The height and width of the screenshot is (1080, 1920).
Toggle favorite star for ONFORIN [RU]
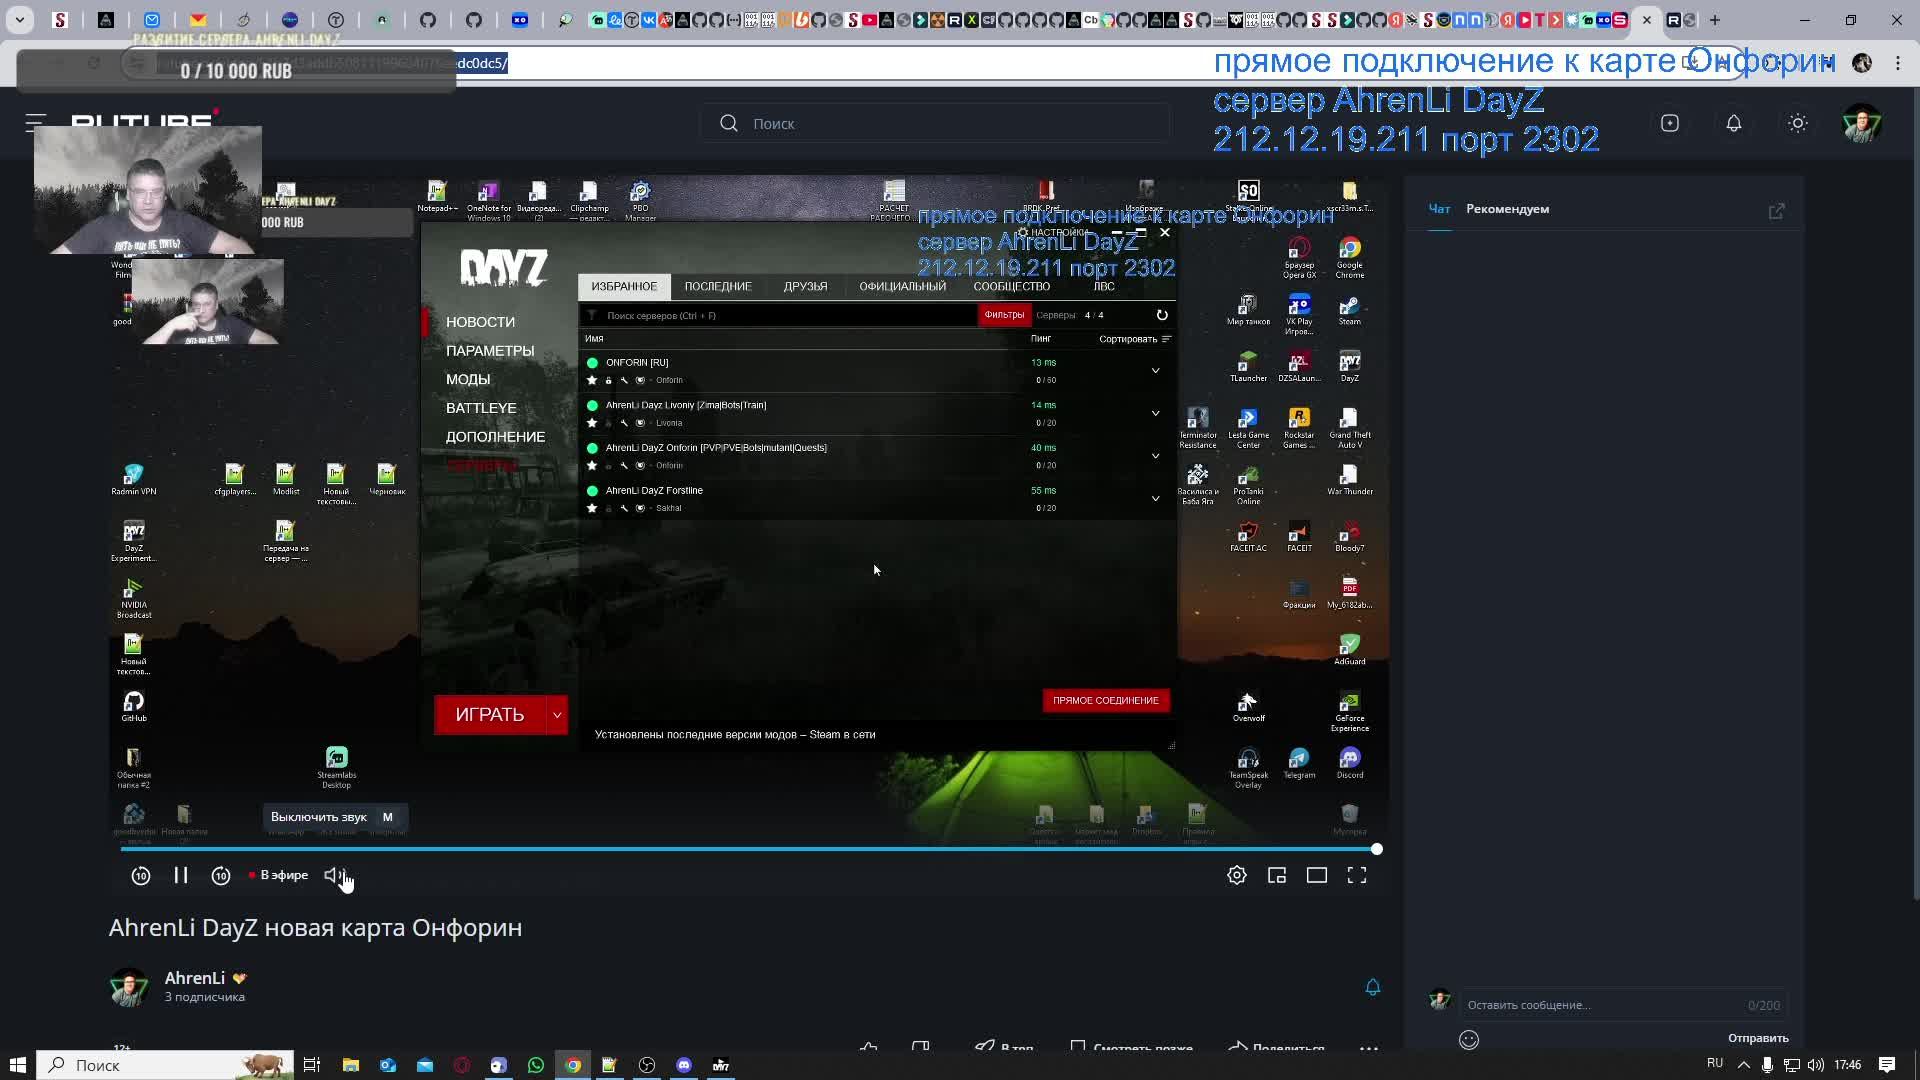(x=592, y=380)
